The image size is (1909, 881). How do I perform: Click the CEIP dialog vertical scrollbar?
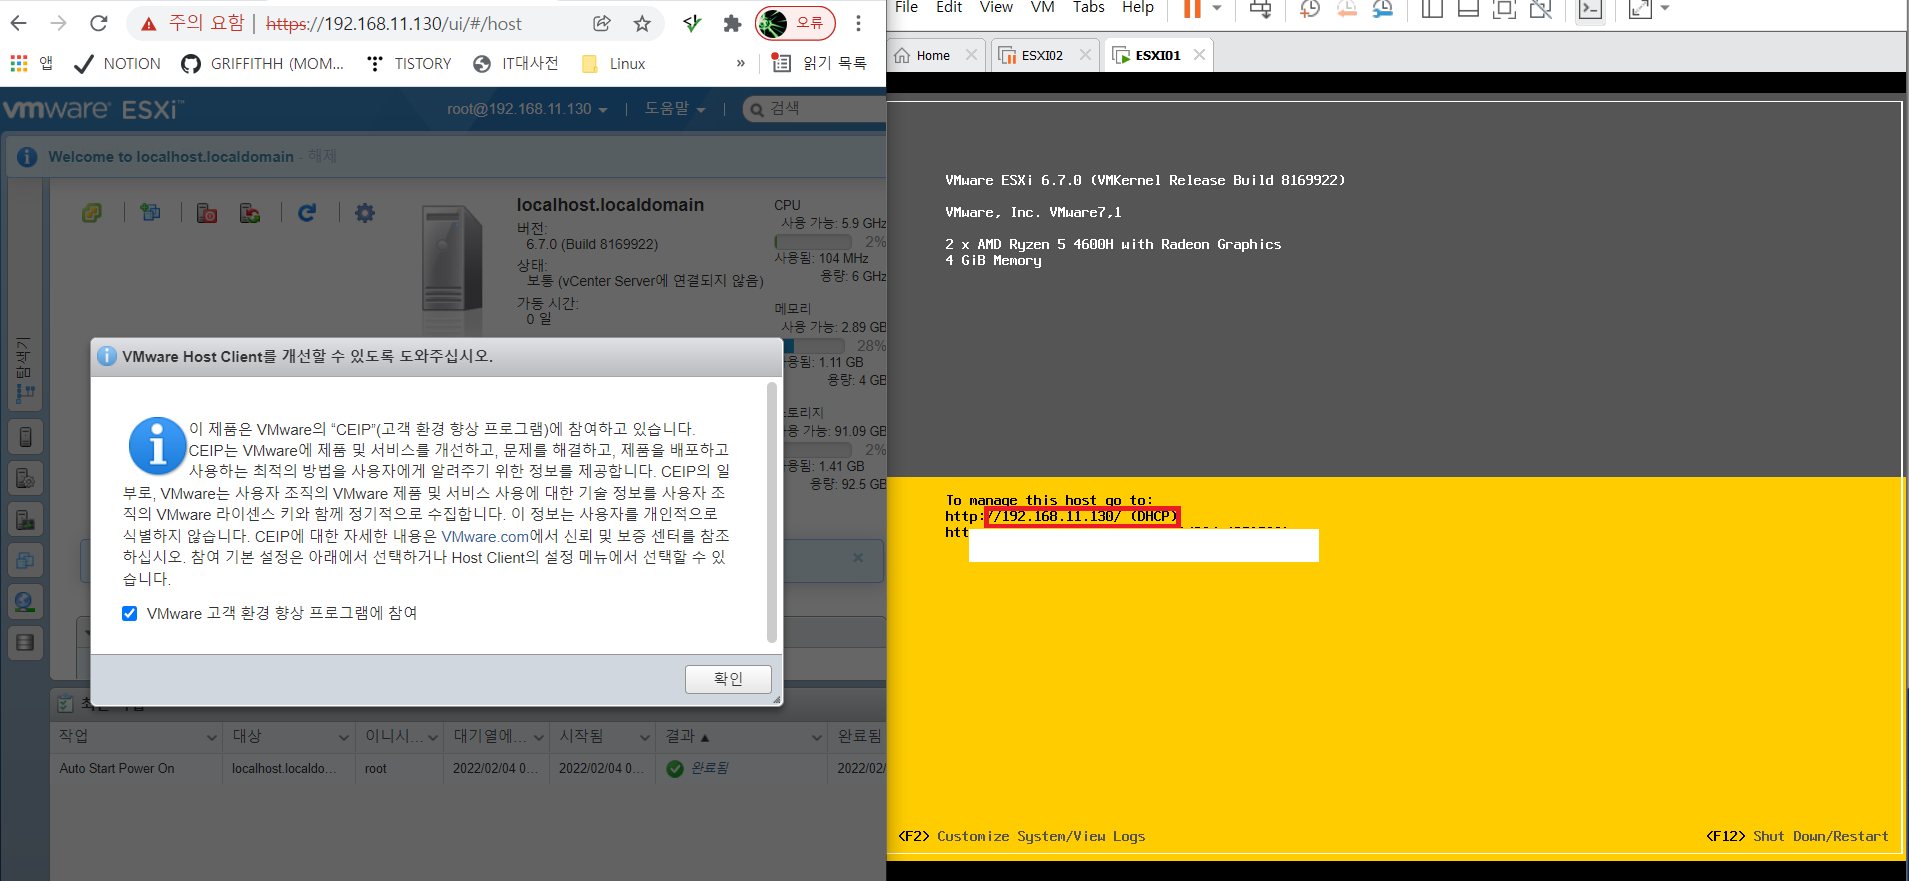[x=771, y=512]
